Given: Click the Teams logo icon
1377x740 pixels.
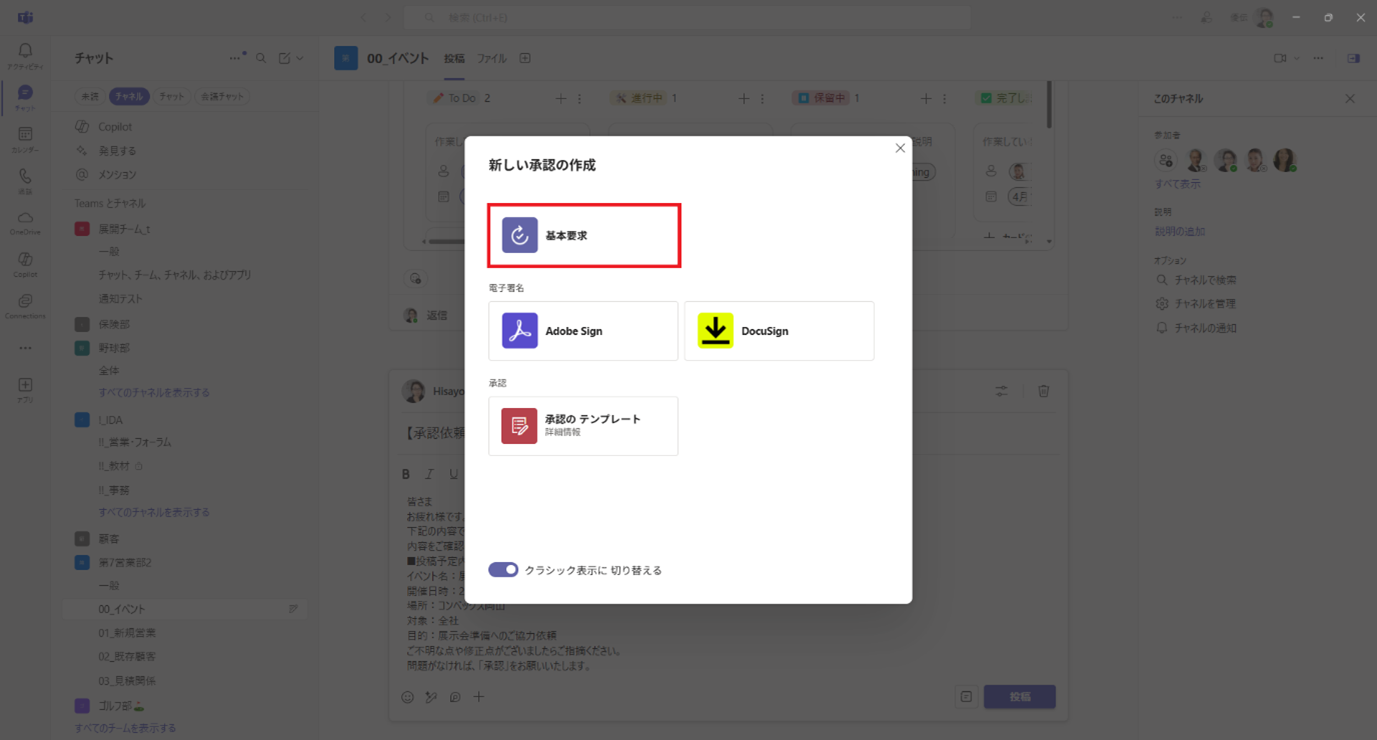Looking at the screenshot, I should (25, 18).
